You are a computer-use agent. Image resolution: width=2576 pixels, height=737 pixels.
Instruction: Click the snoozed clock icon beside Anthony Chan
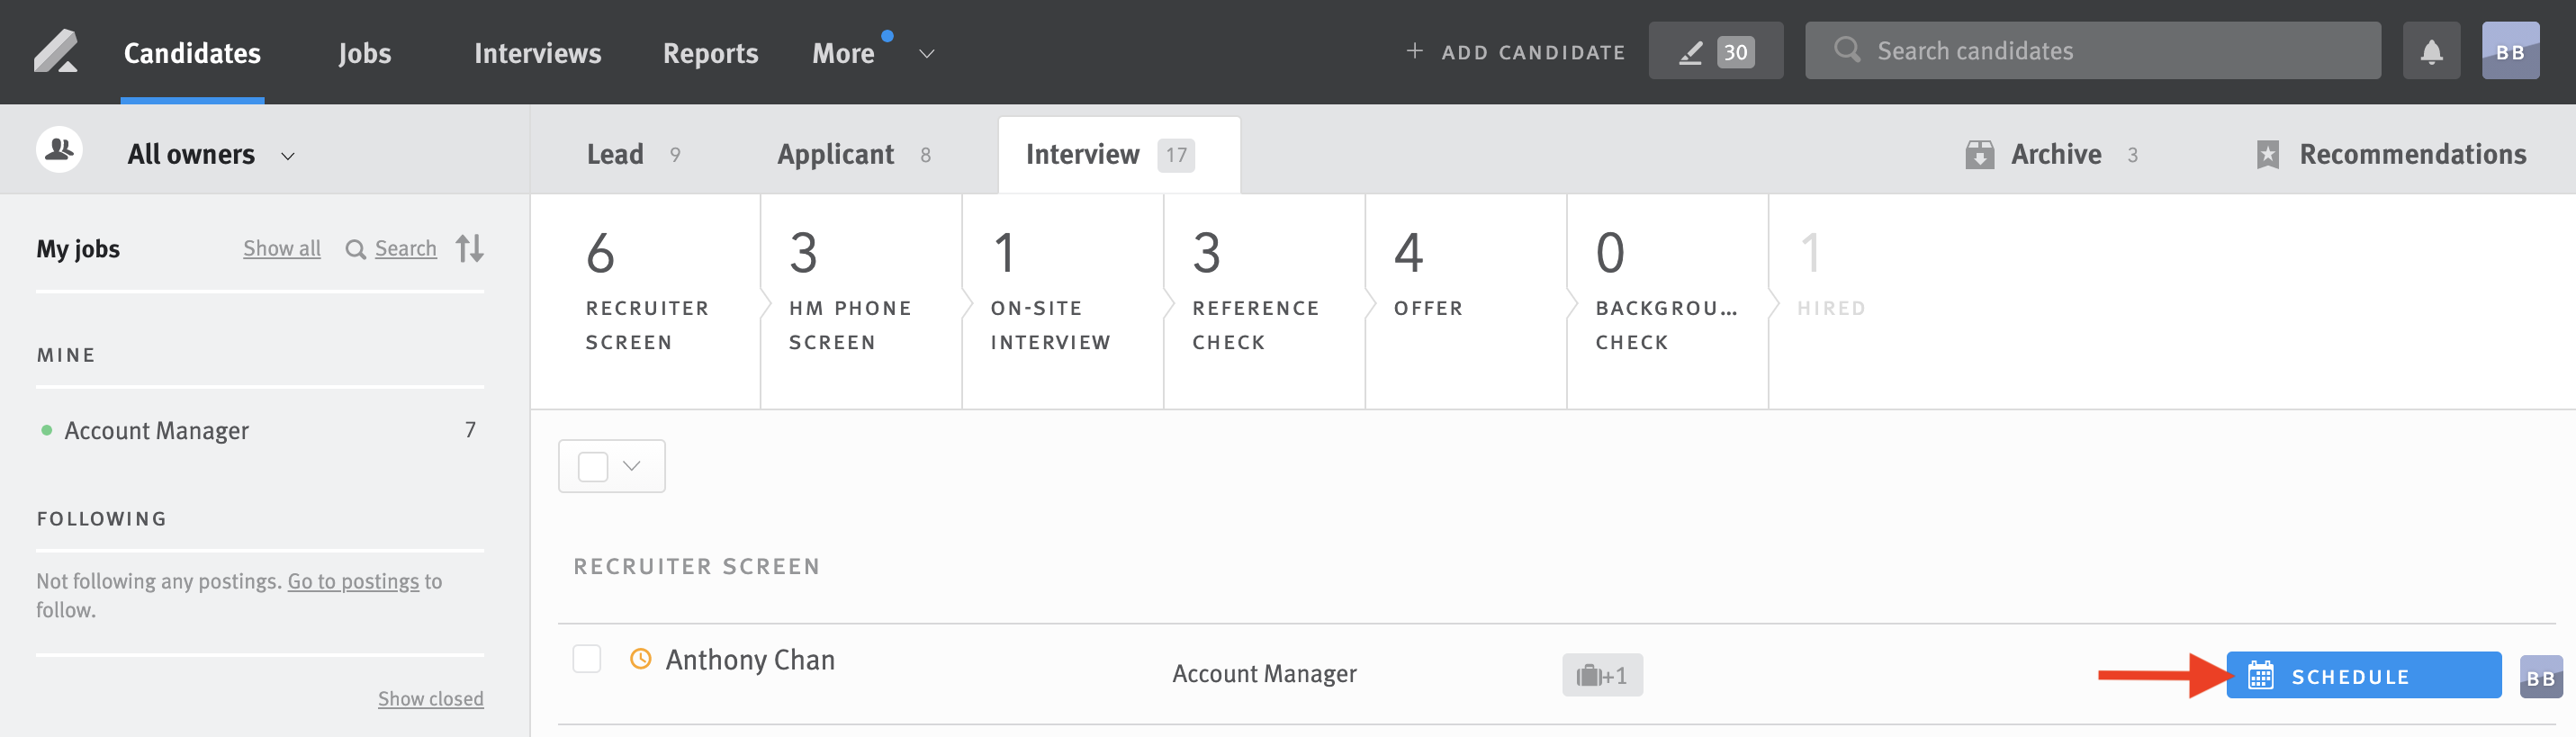(640, 659)
